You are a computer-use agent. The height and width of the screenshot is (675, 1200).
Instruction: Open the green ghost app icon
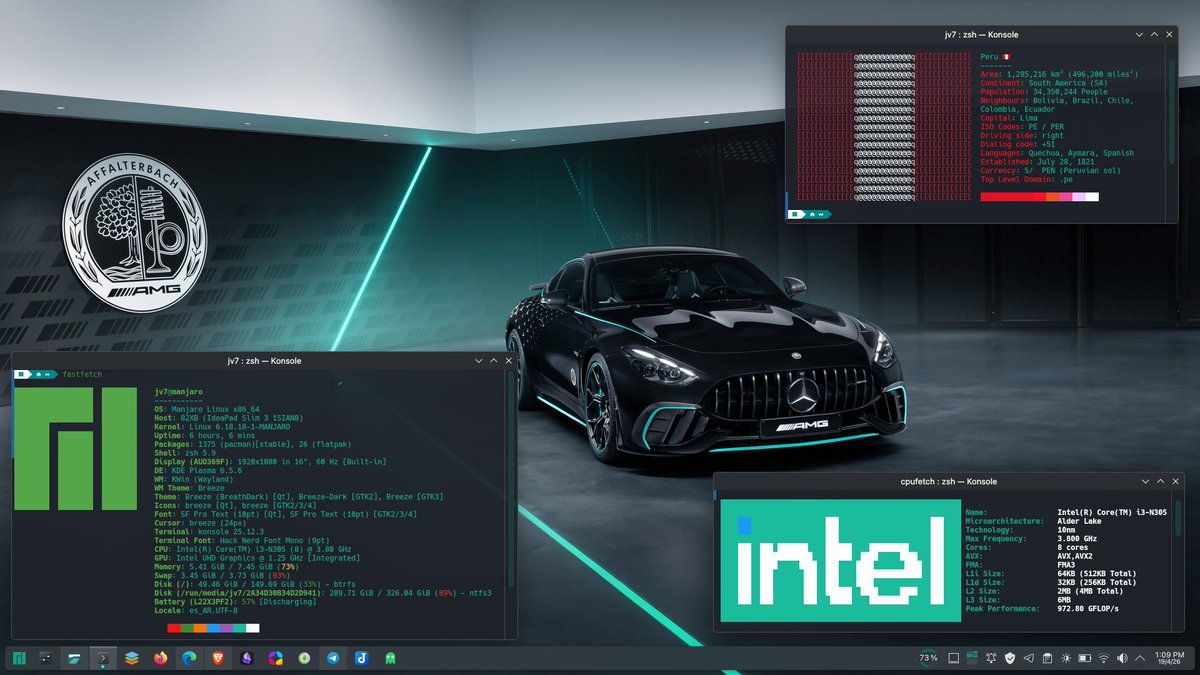(390, 658)
